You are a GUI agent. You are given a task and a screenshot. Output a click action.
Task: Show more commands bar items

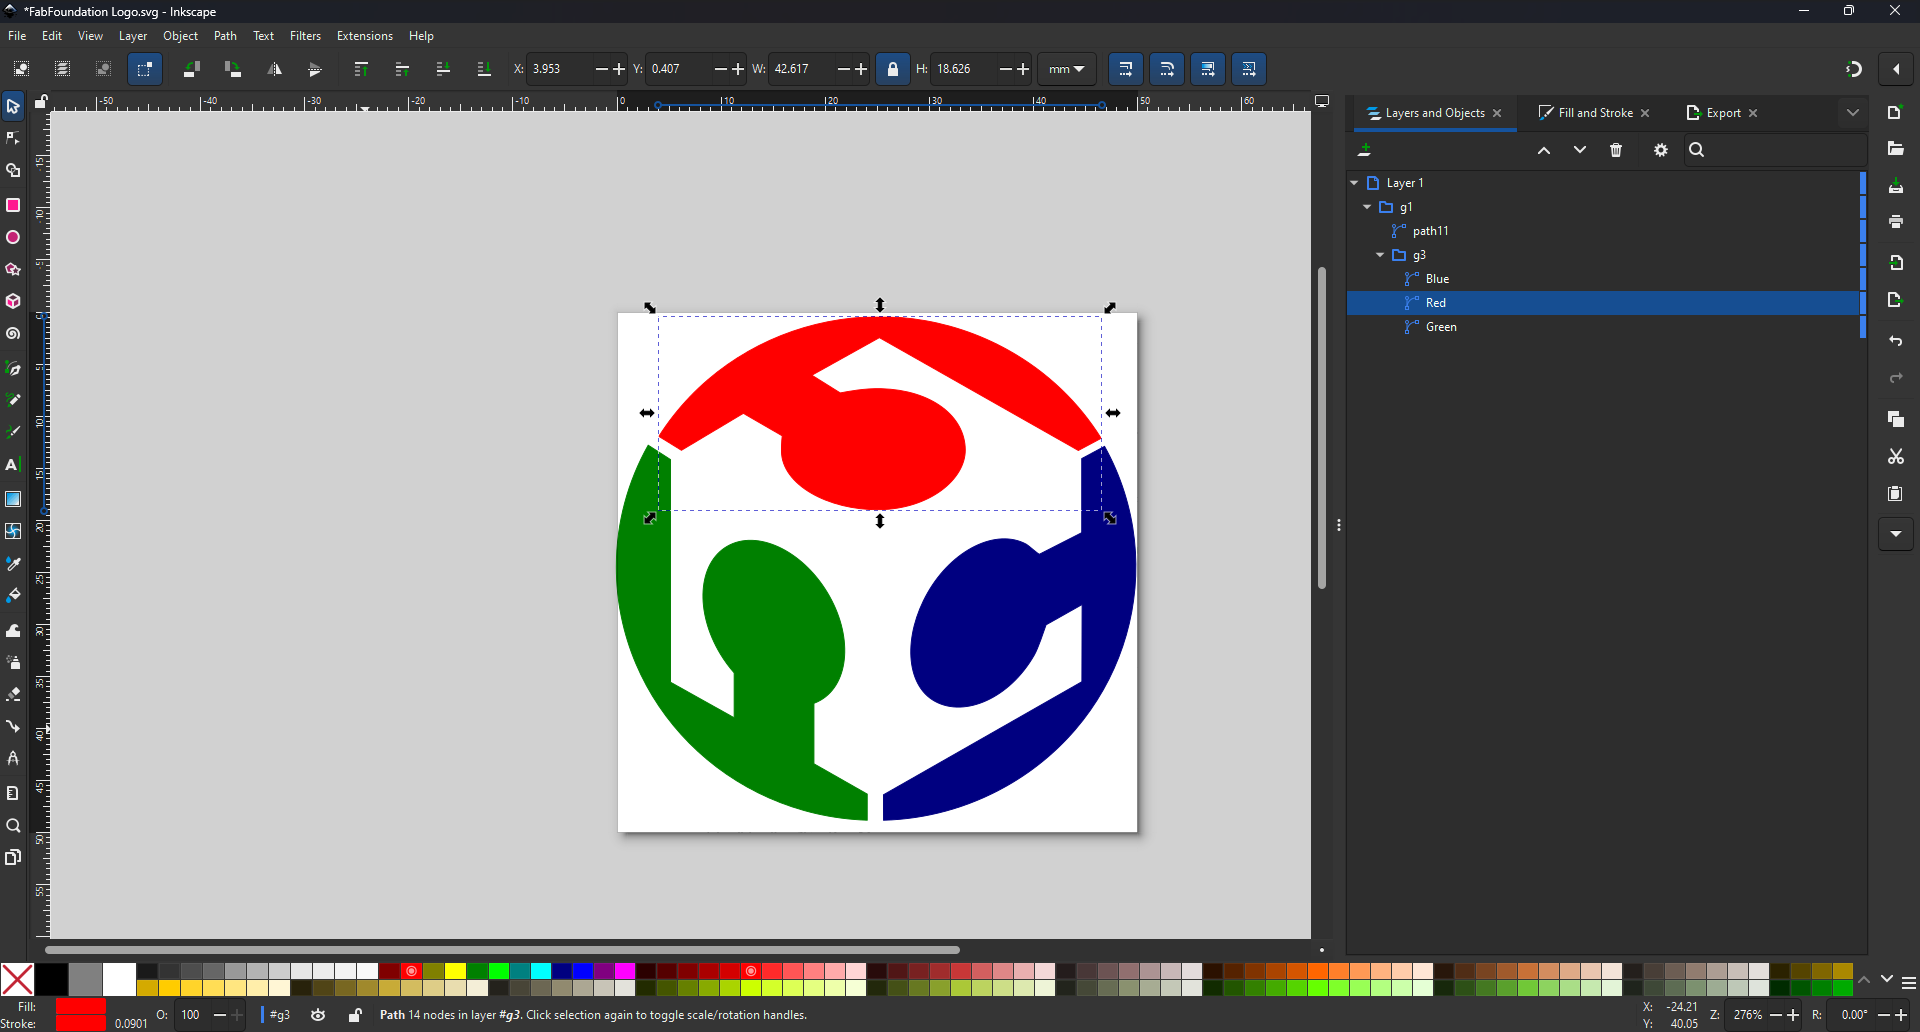pos(1896,534)
